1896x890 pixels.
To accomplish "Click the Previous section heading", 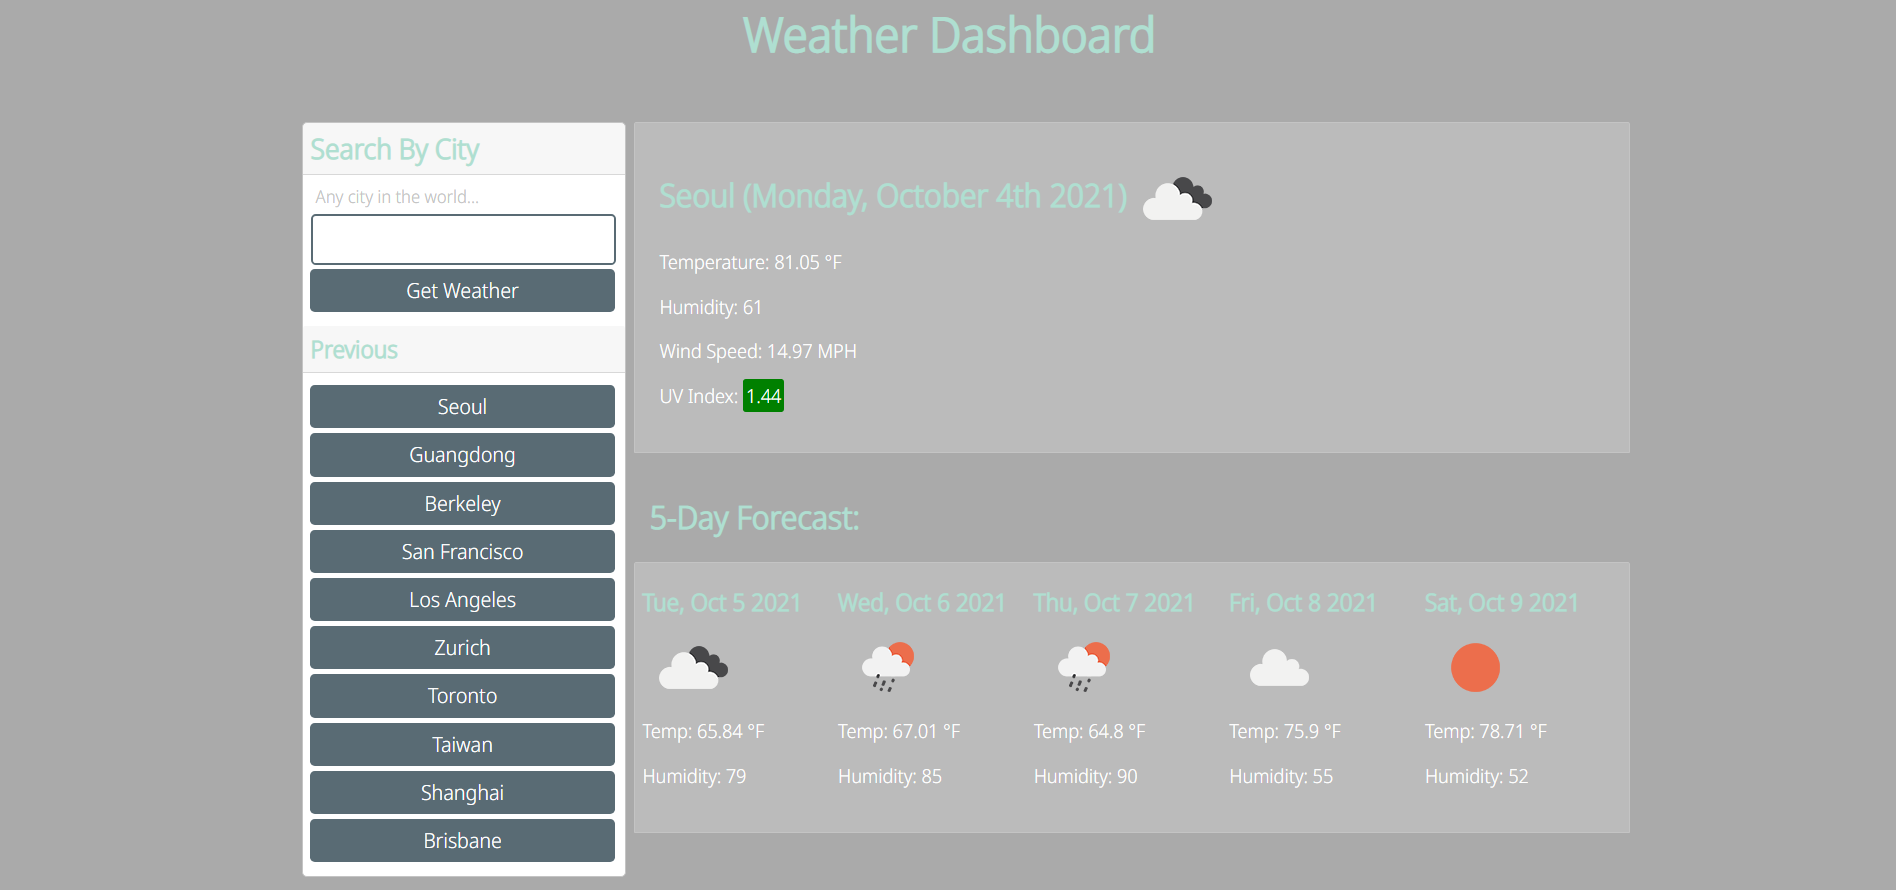I will pos(354,350).
